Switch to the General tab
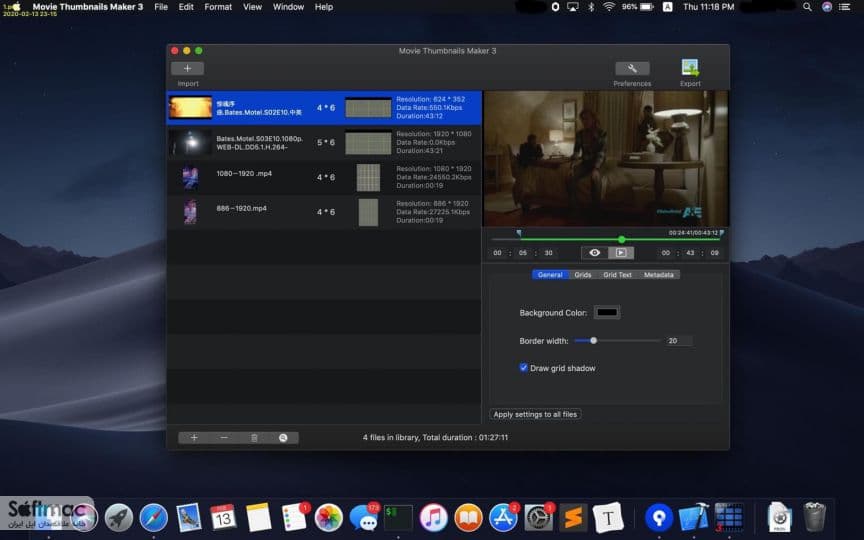864x540 pixels. point(550,274)
